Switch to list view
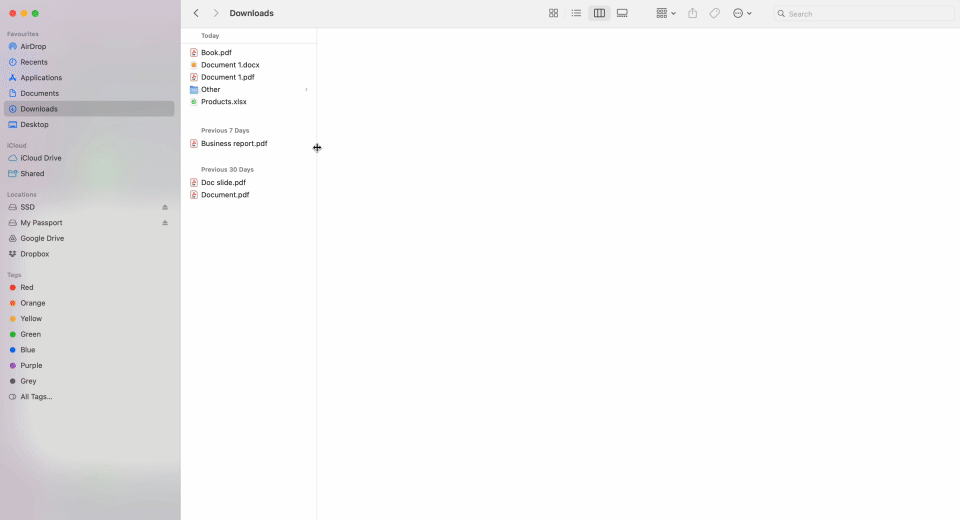Screen dimensions: 960x520 [x=576, y=13]
